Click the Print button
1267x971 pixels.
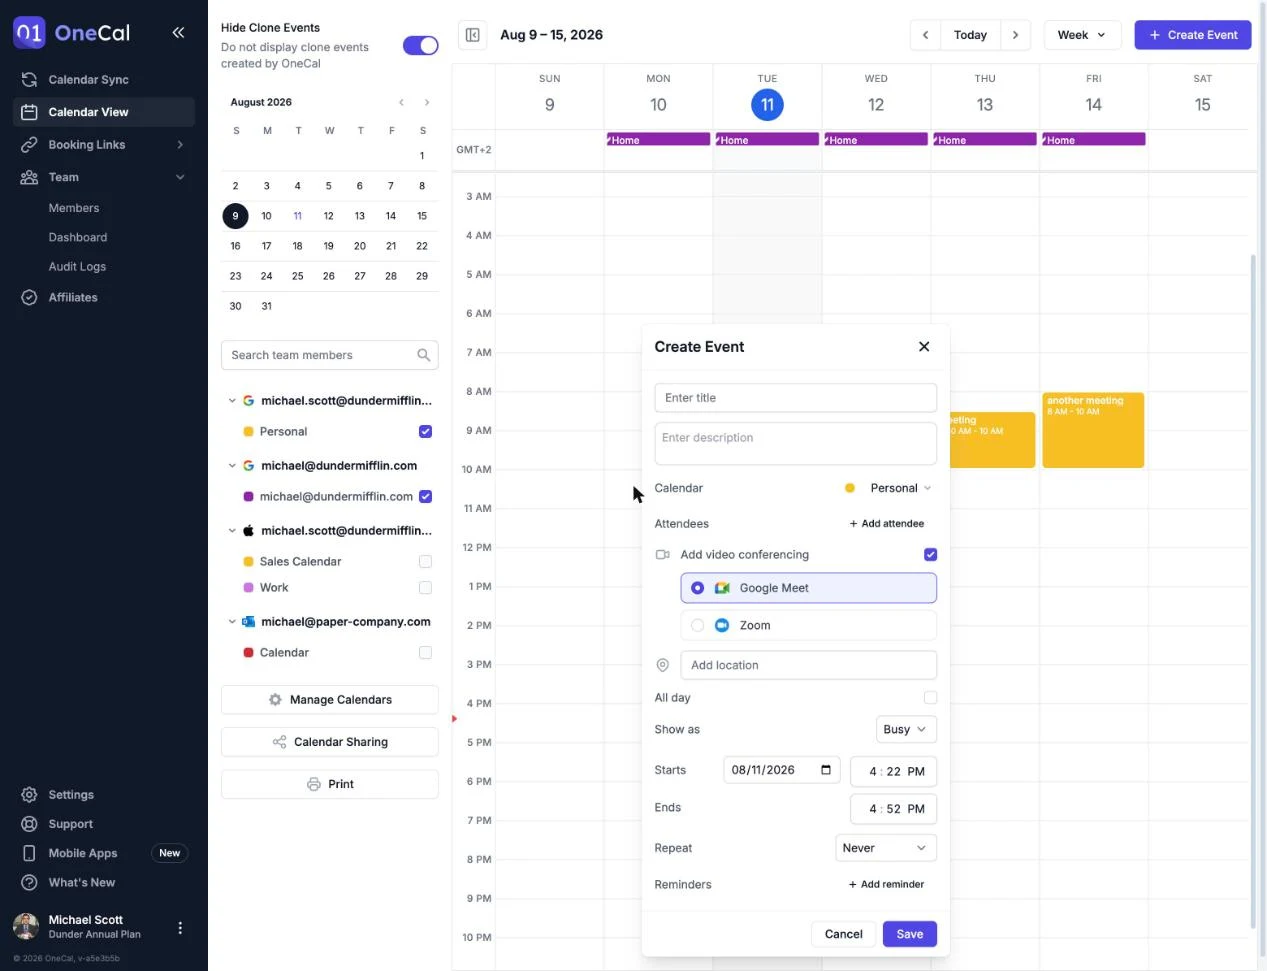(x=330, y=784)
